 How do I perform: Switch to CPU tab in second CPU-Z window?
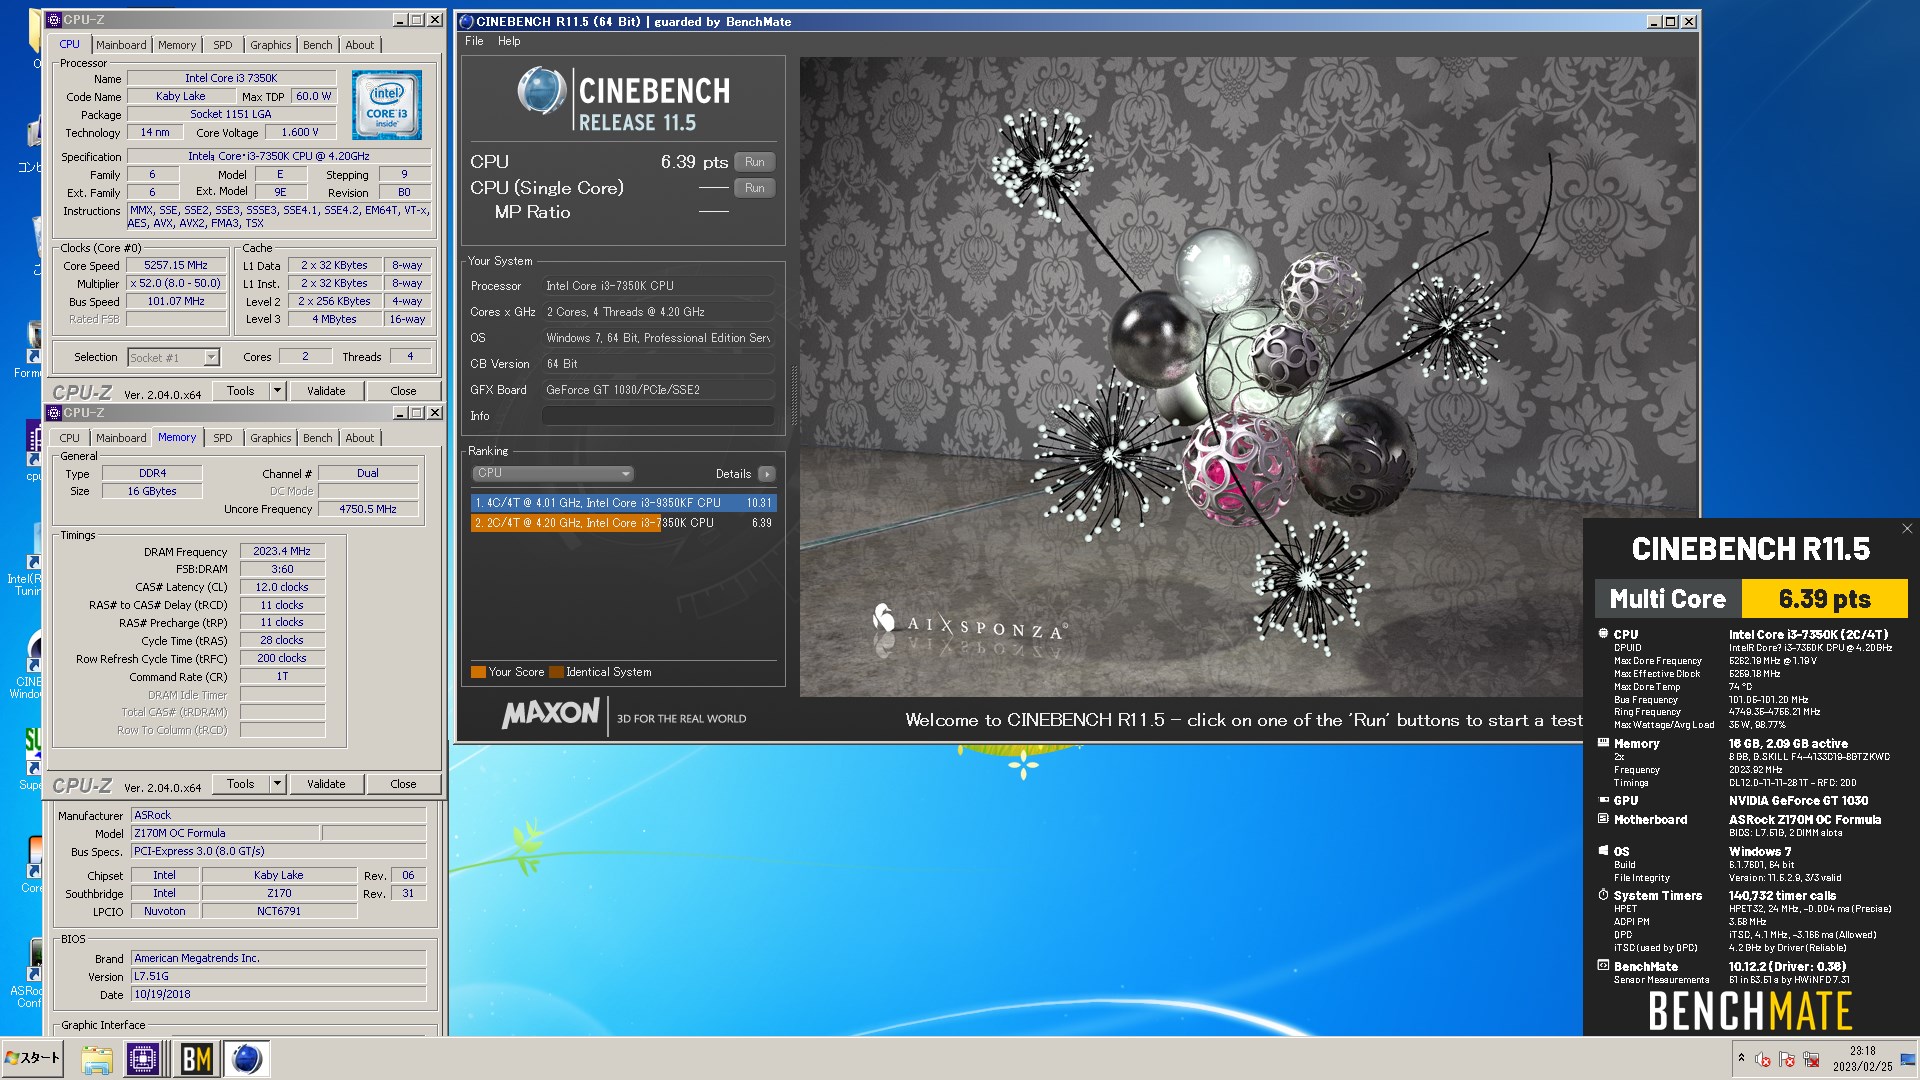(x=69, y=438)
